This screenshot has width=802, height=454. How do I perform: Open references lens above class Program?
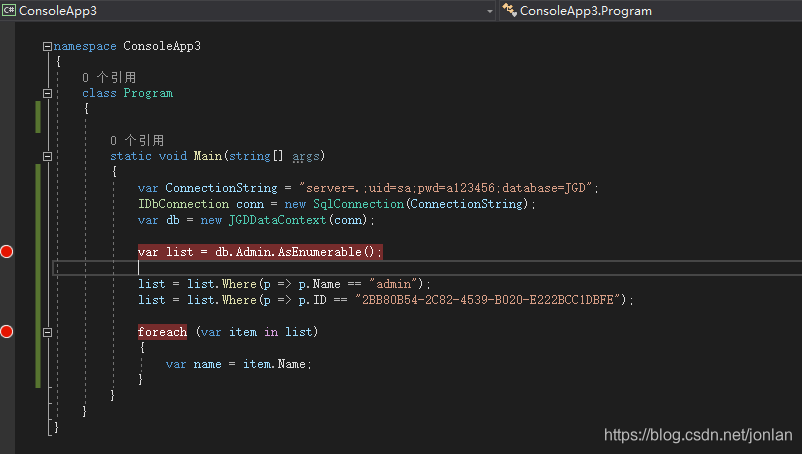(109, 77)
